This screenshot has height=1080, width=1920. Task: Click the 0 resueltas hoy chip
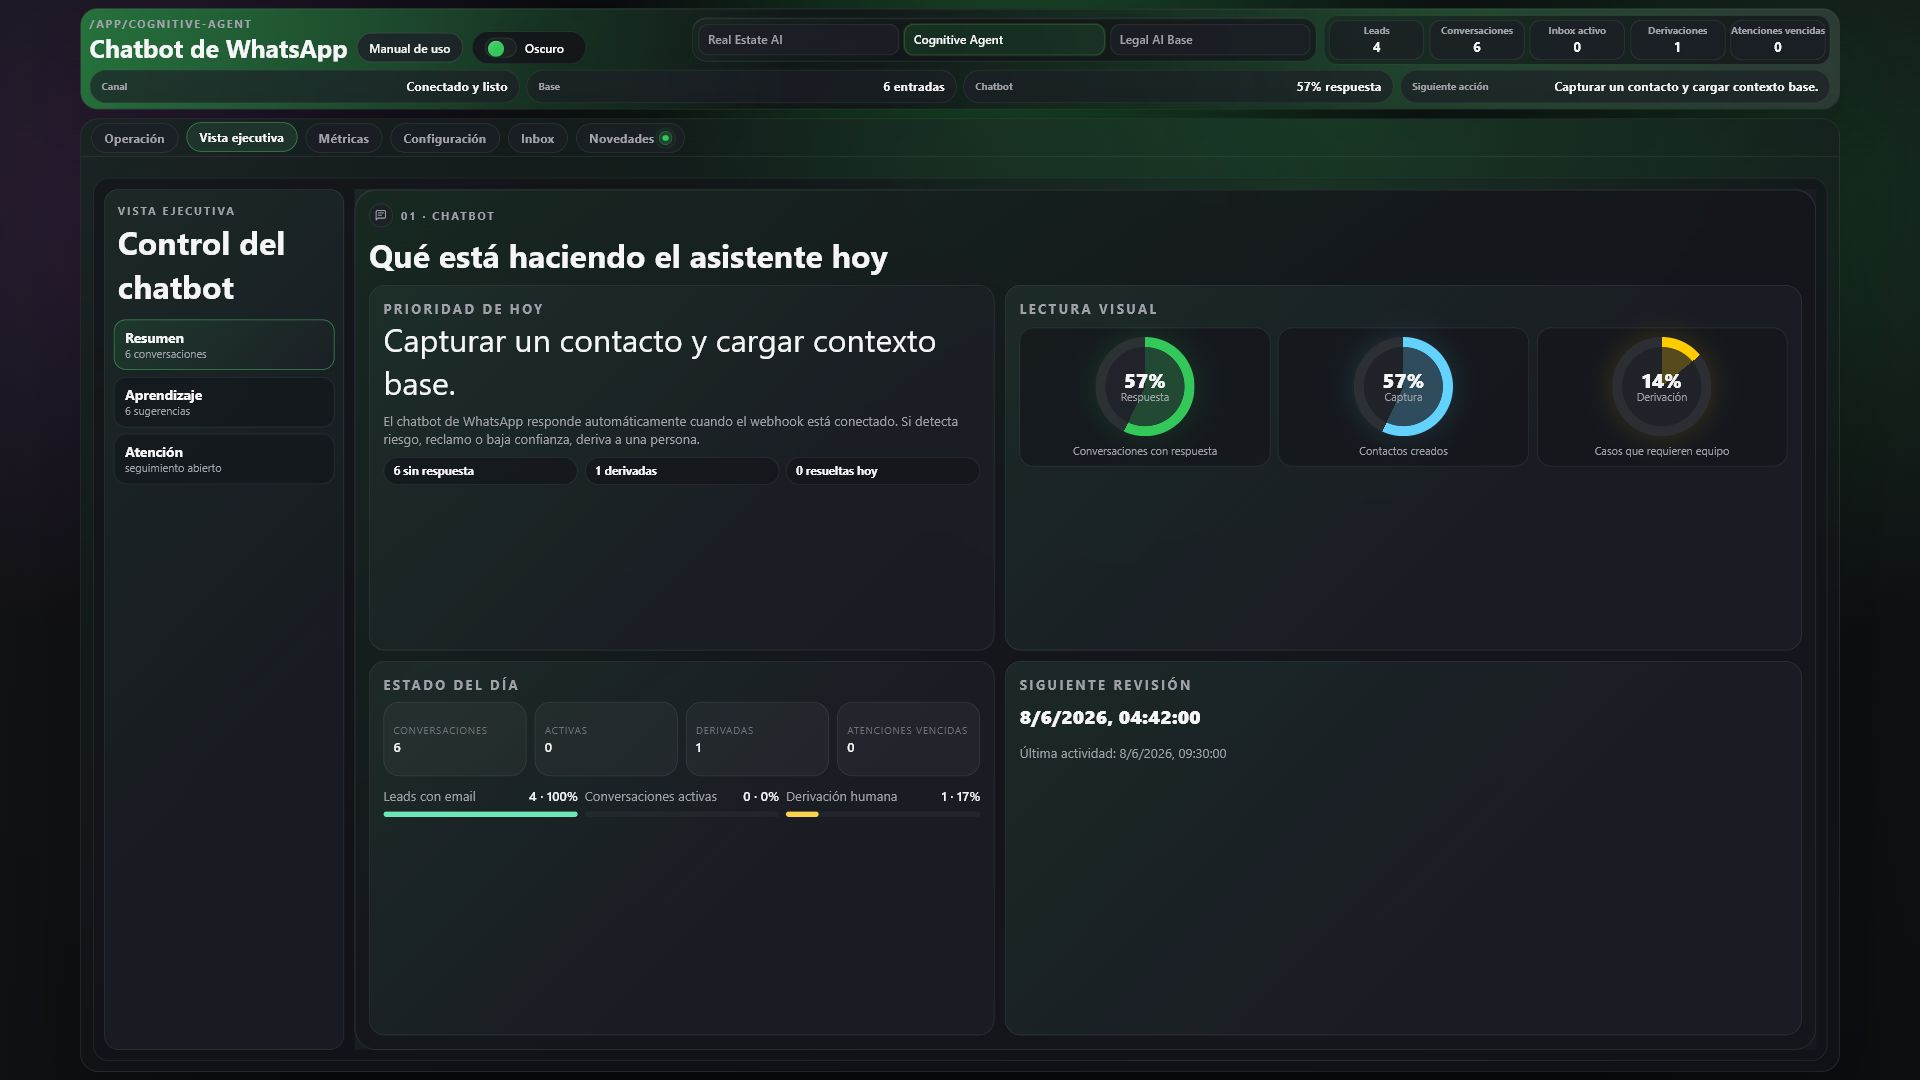pyautogui.click(x=882, y=471)
